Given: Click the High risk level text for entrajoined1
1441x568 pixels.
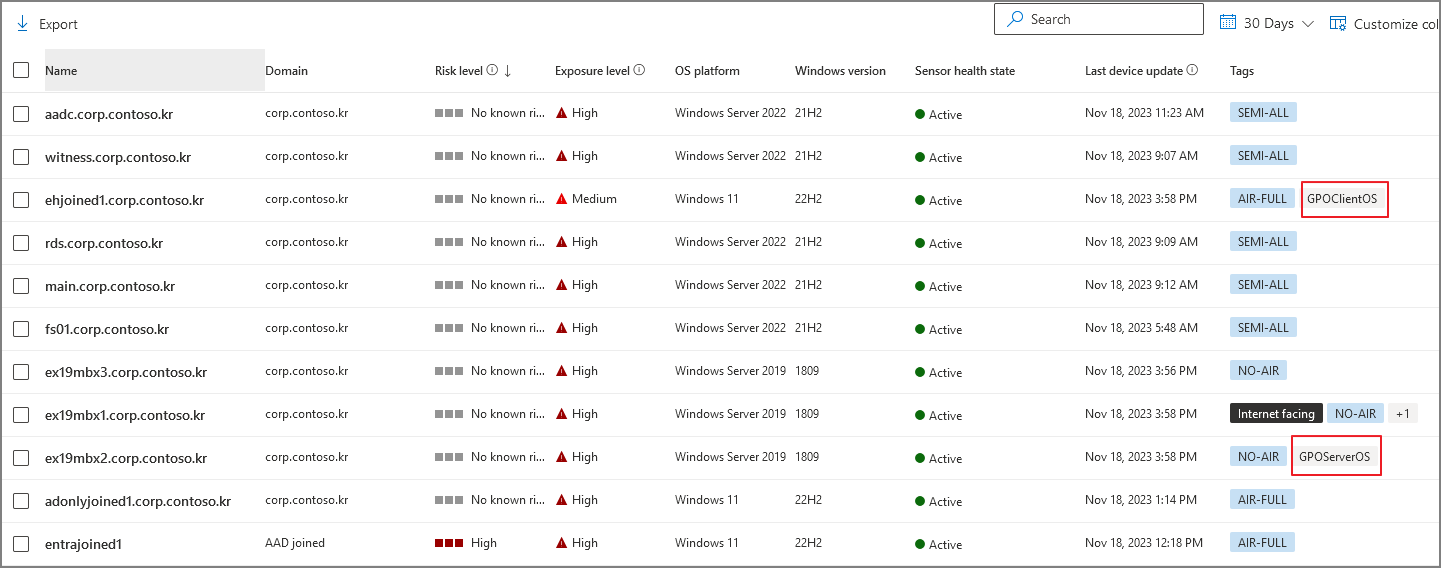Looking at the screenshot, I should click(x=484, y=543).
